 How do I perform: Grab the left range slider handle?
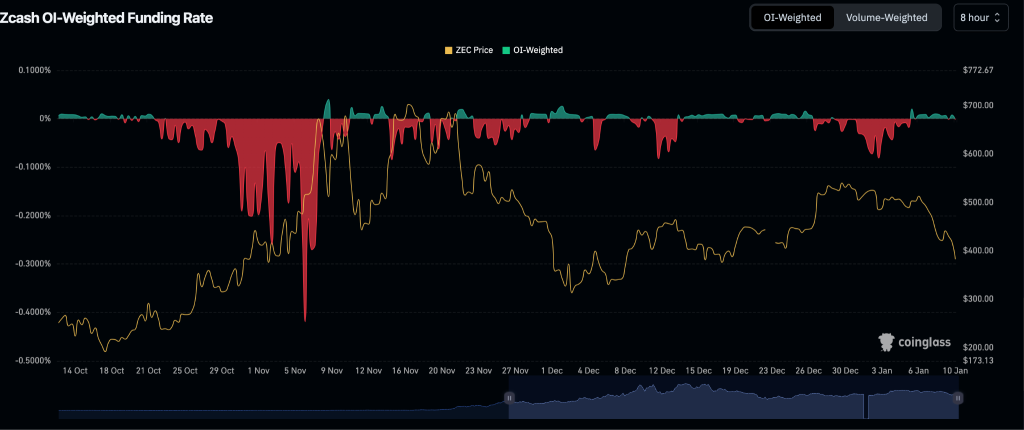pyautogui.click(x=509, y=397)
